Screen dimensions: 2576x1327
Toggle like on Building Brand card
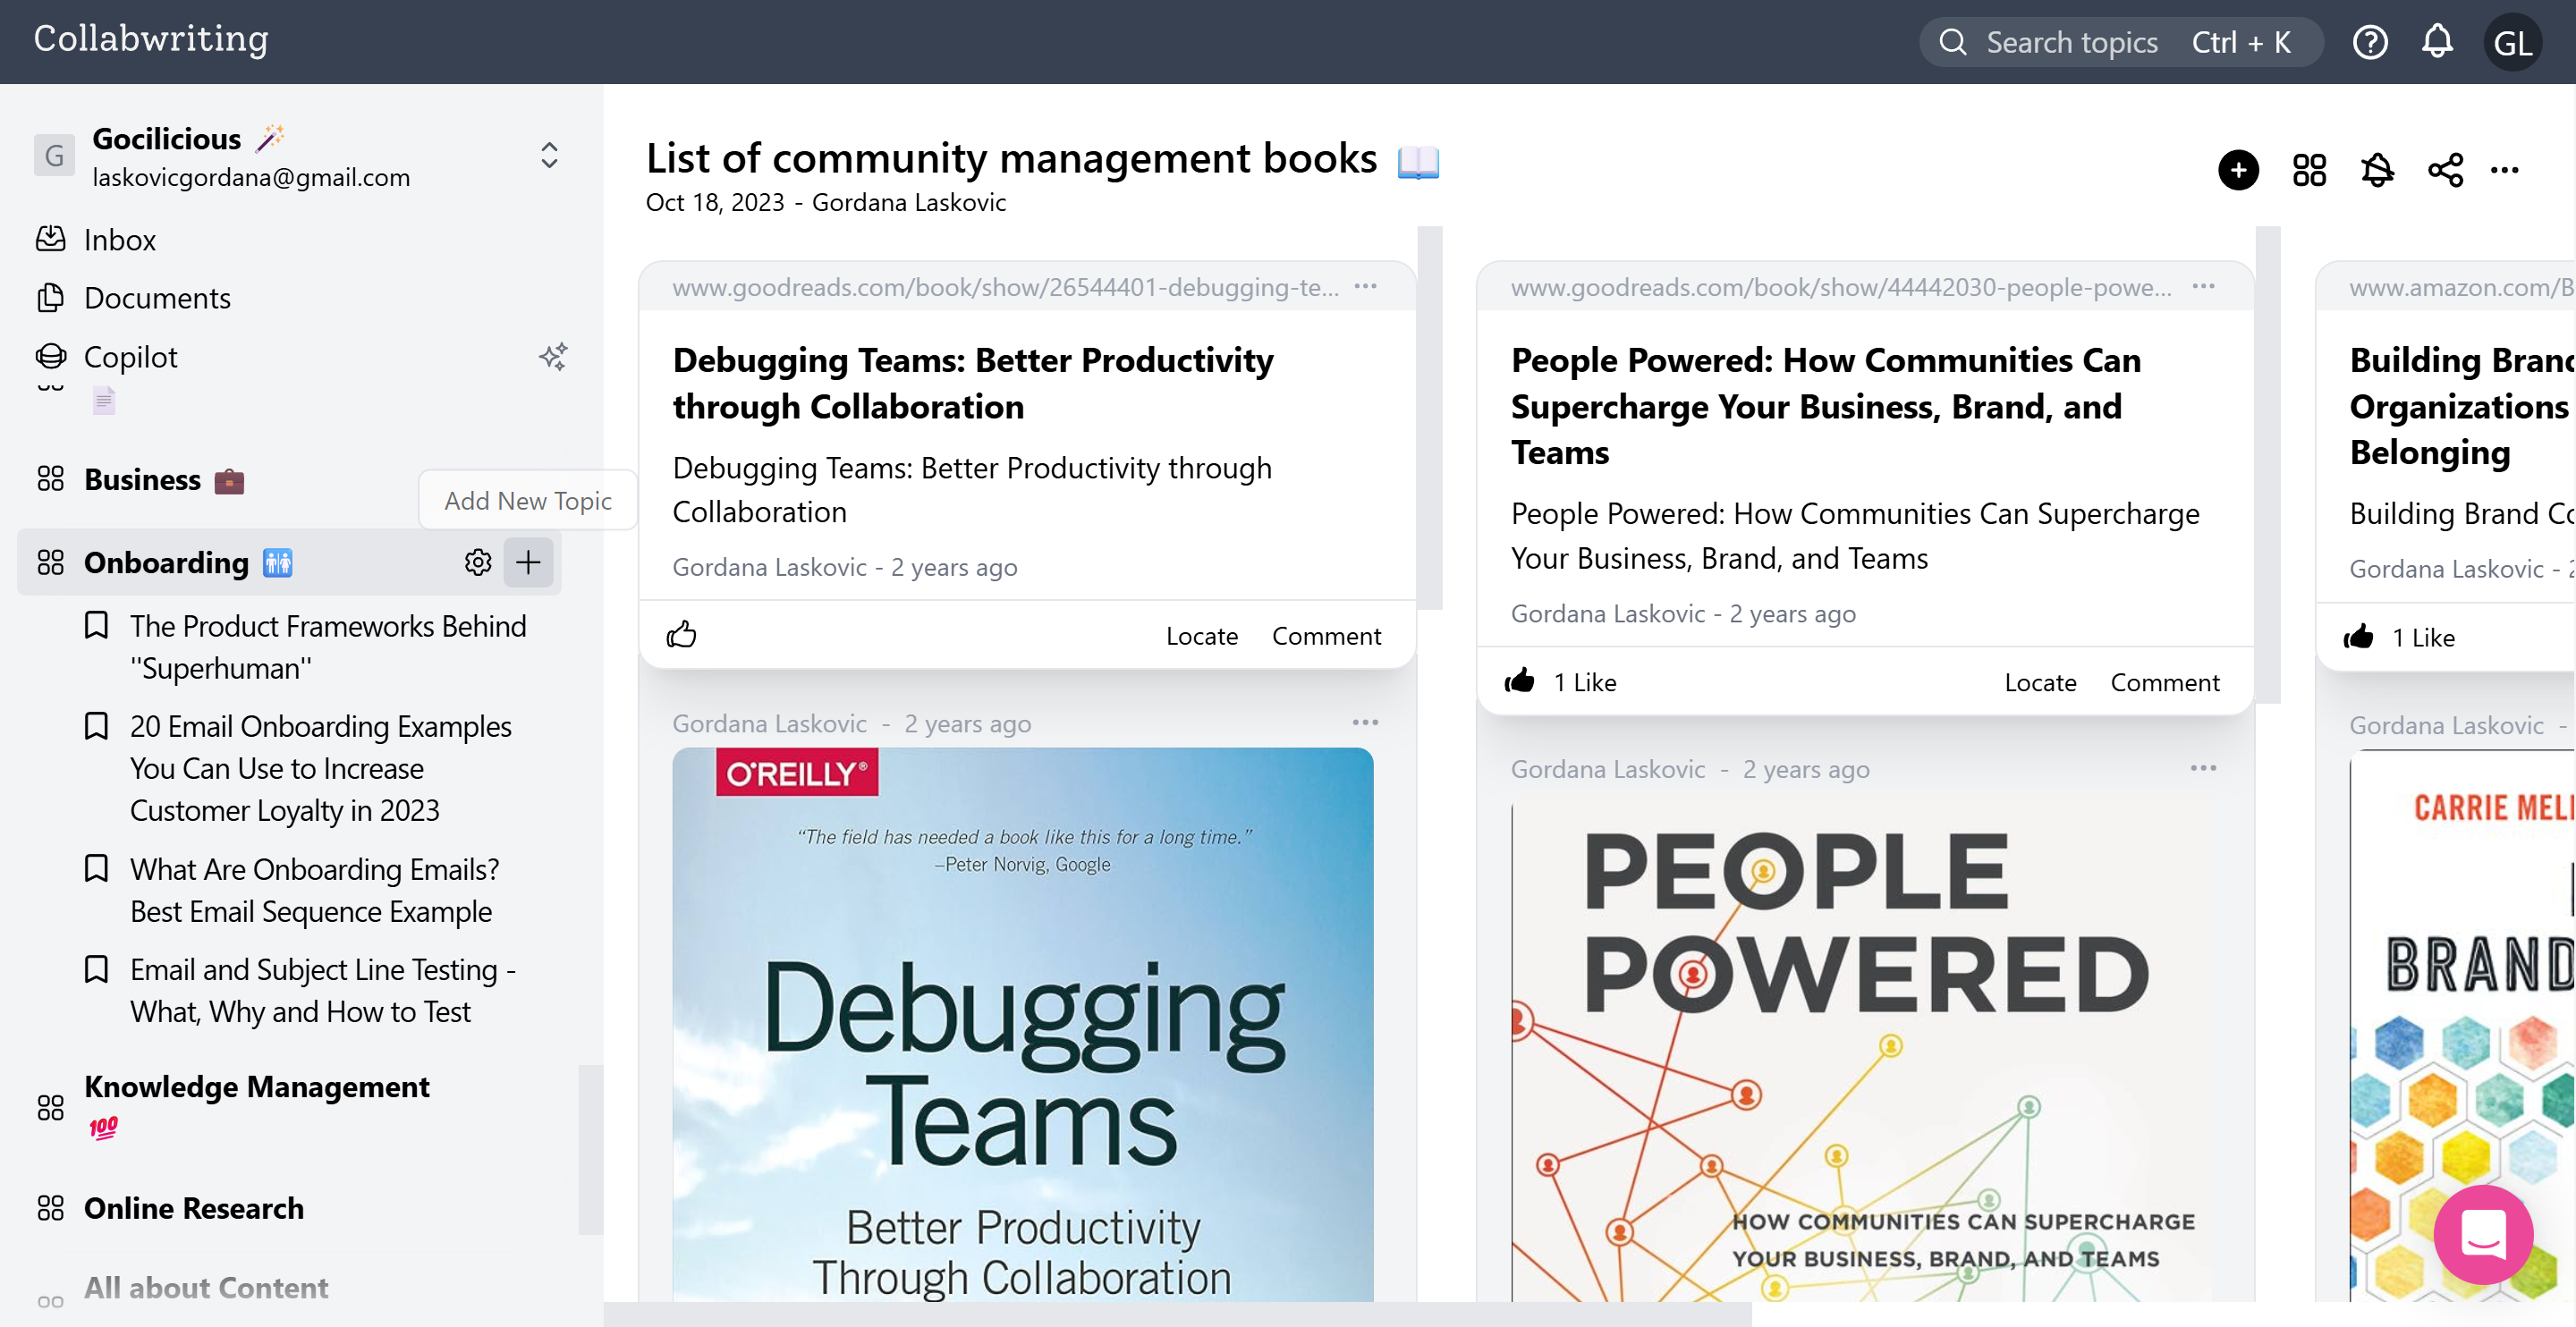coord(2358,636)
